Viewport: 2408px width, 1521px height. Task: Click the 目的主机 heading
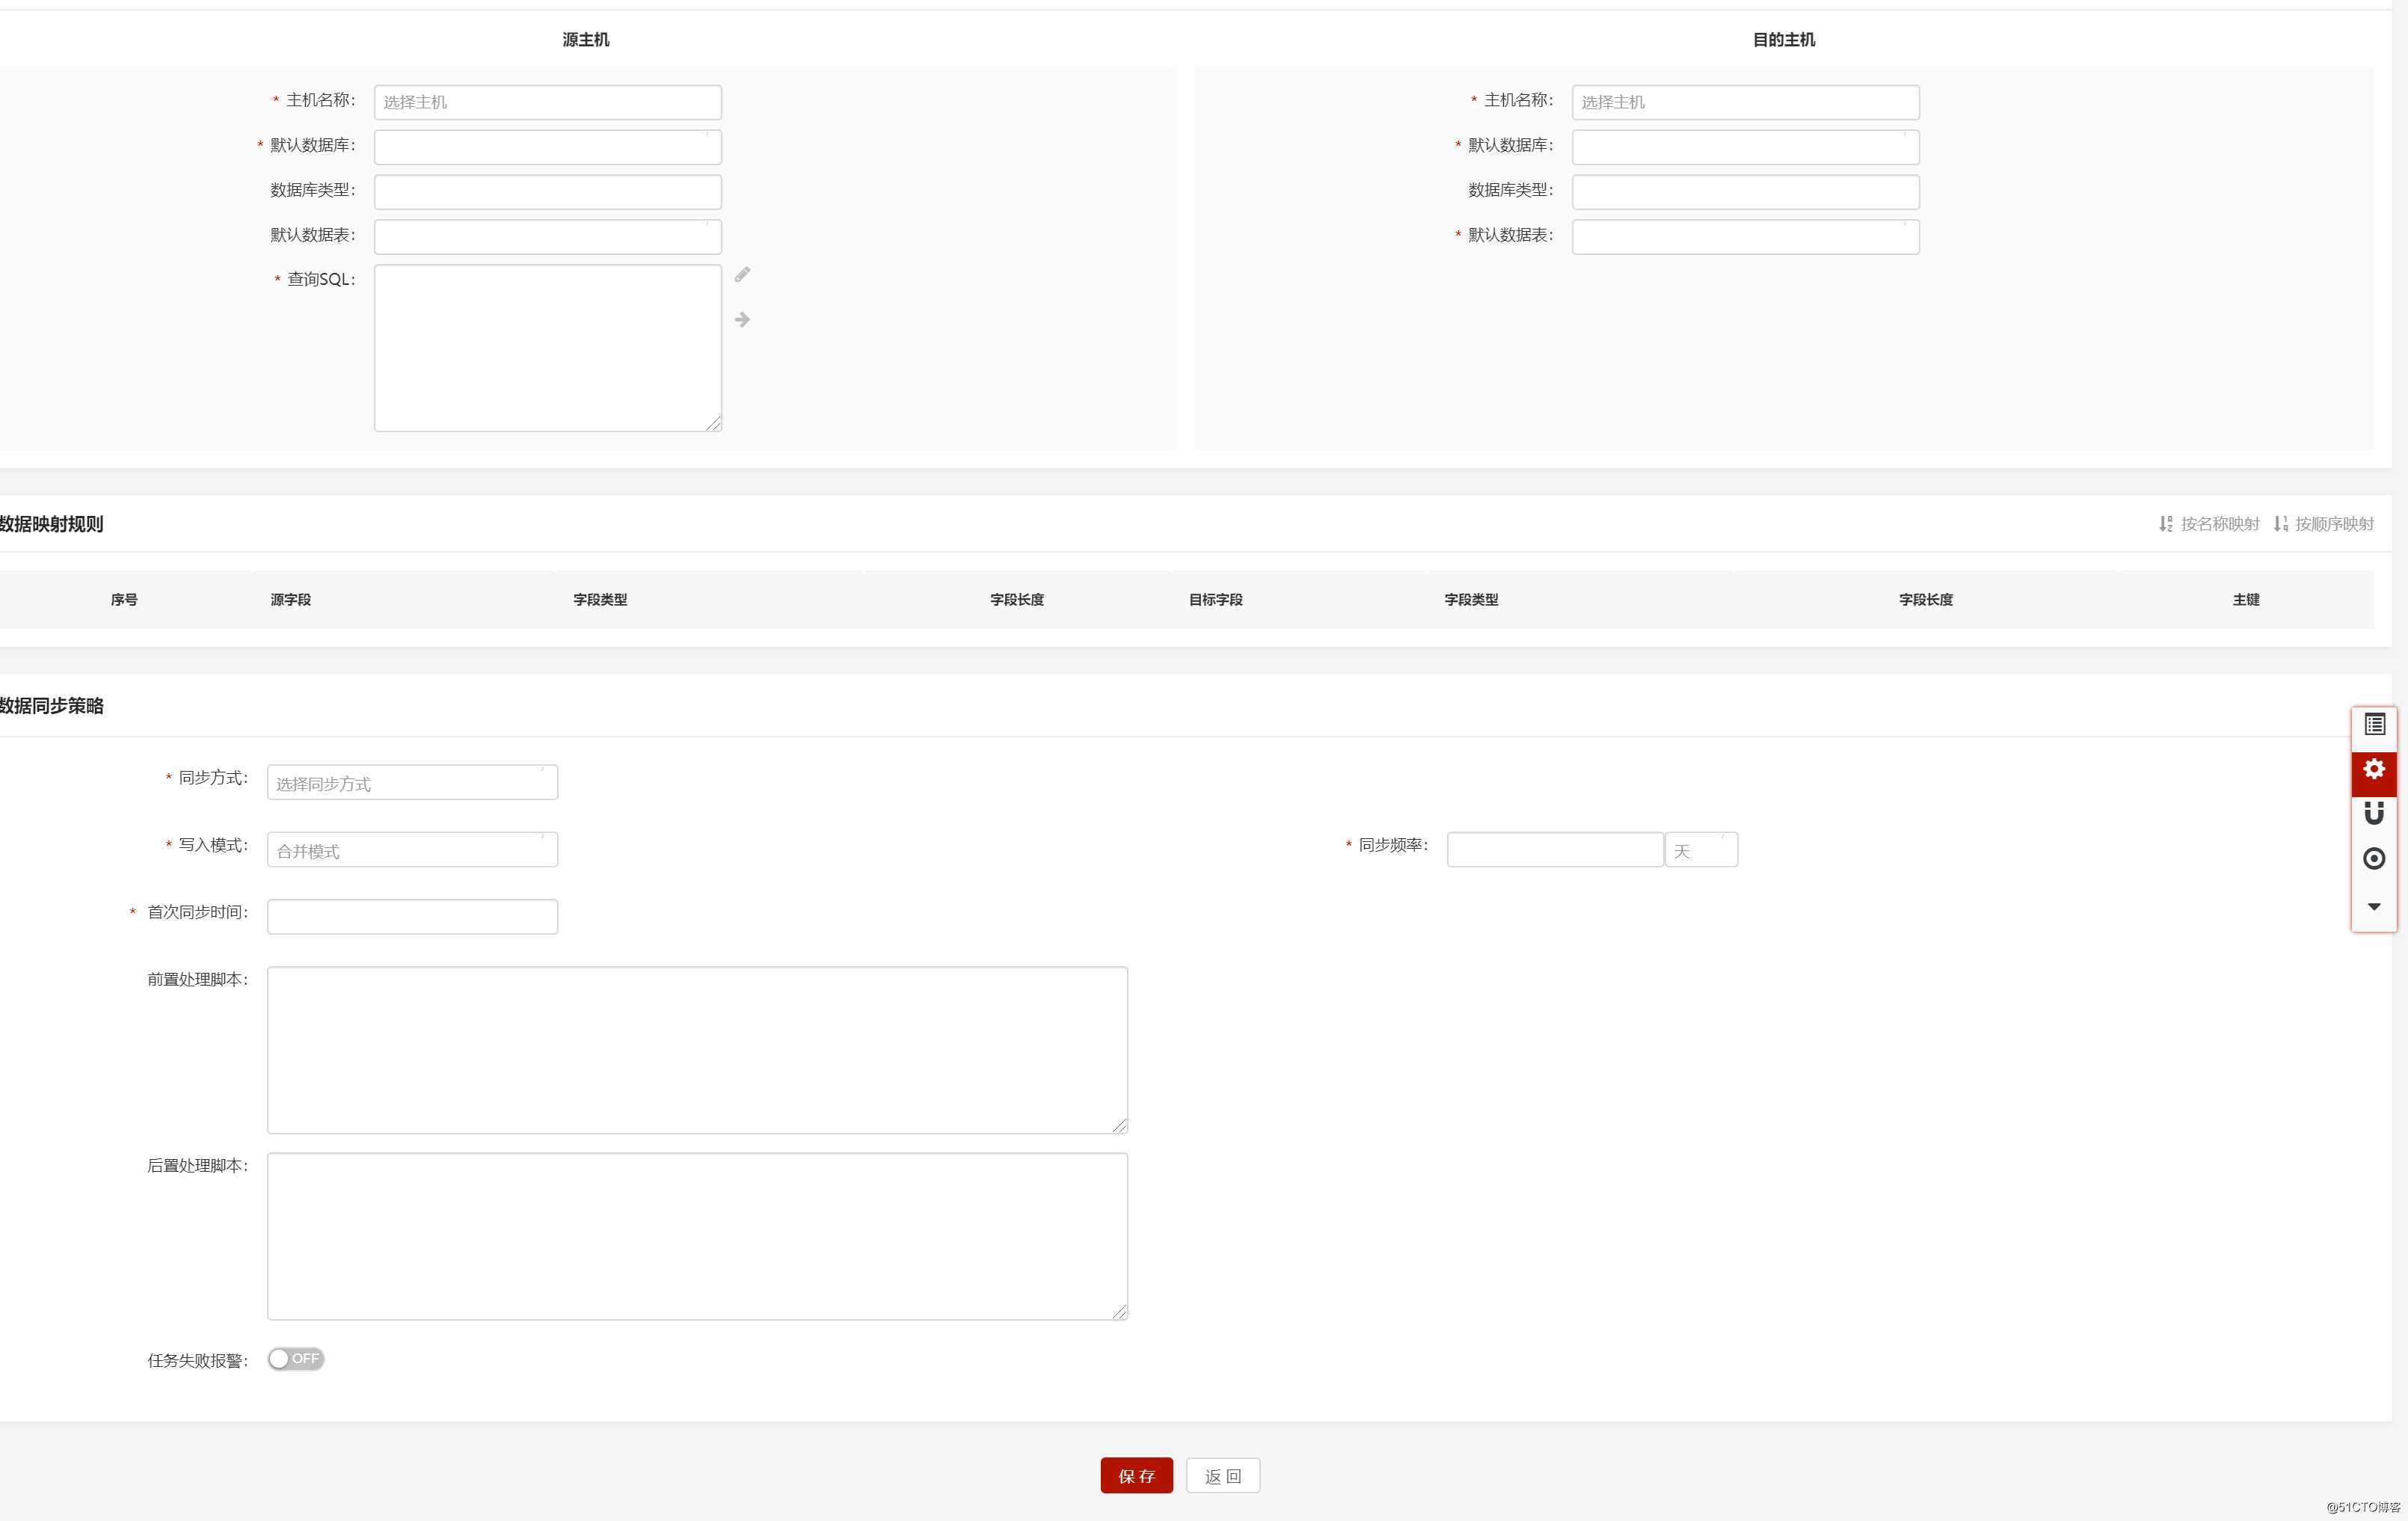(x=1784, y=40)
